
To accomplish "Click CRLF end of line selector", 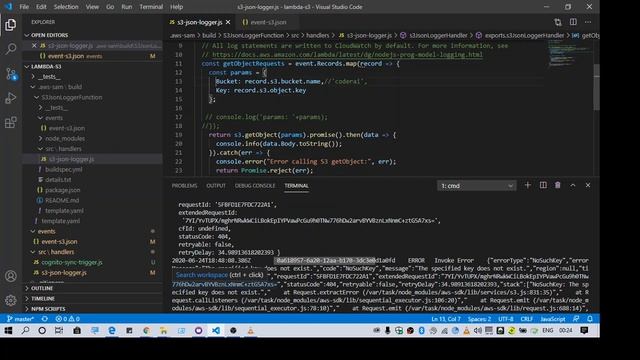I will pos(527,319).
